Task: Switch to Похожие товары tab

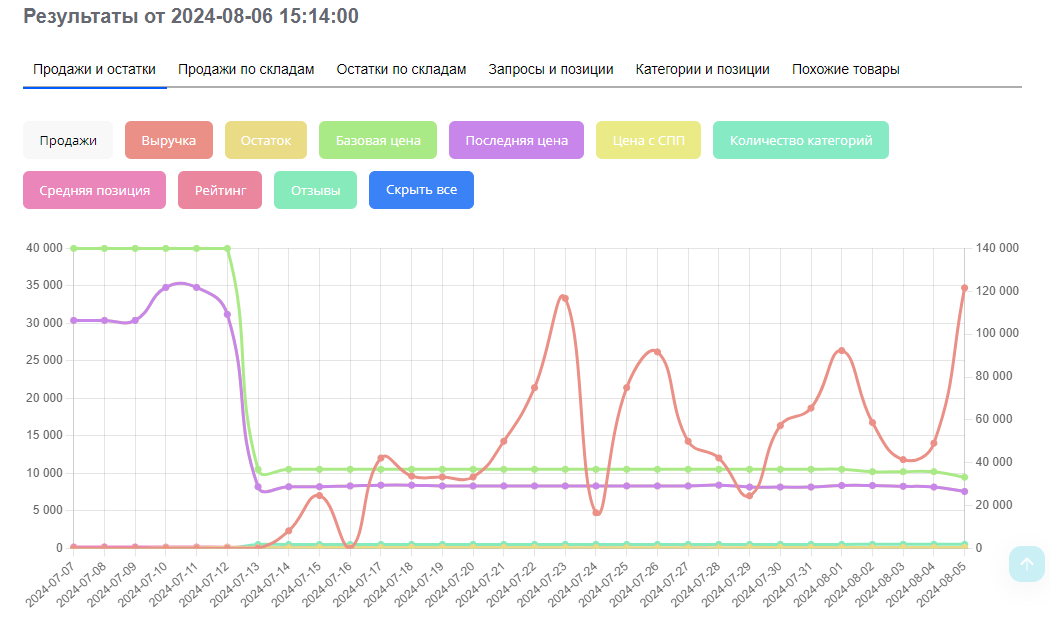Action: (x=846, y=70)
